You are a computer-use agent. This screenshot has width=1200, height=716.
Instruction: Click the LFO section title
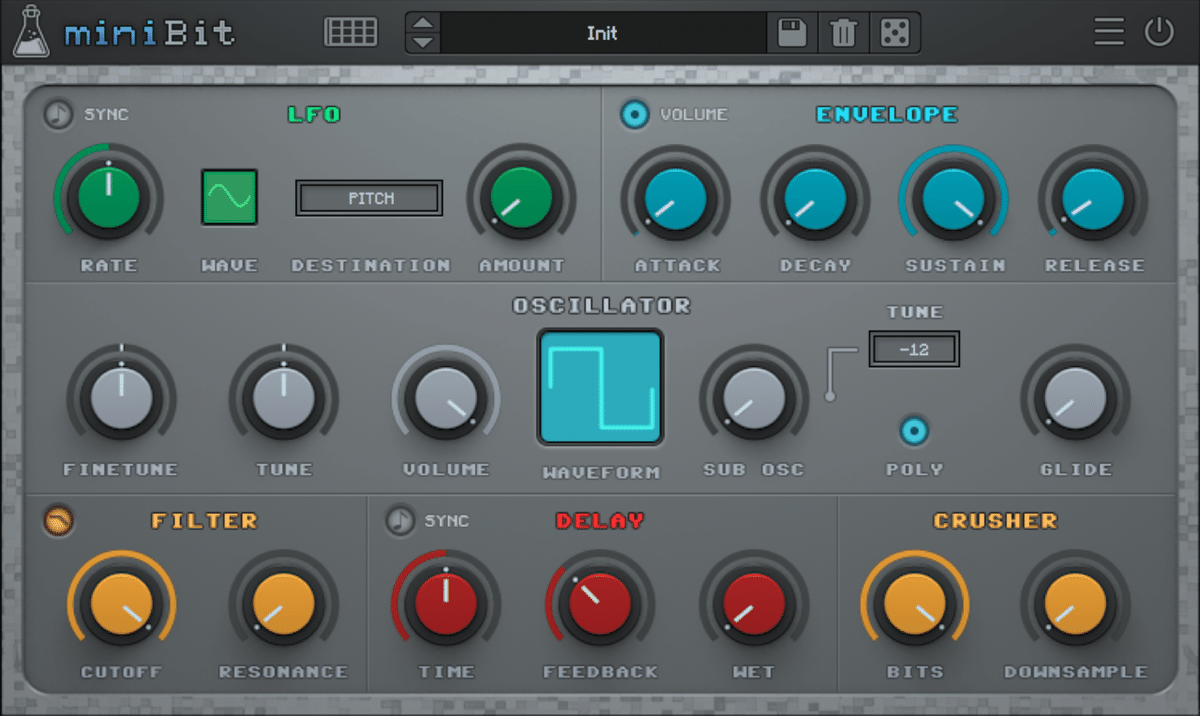(x=314, y=115)
